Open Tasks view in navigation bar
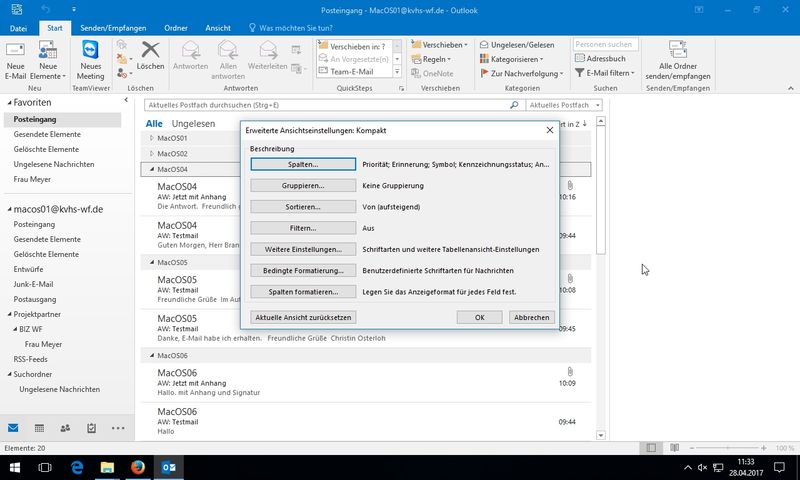This screenshot has width=800, height=480. 91,428
